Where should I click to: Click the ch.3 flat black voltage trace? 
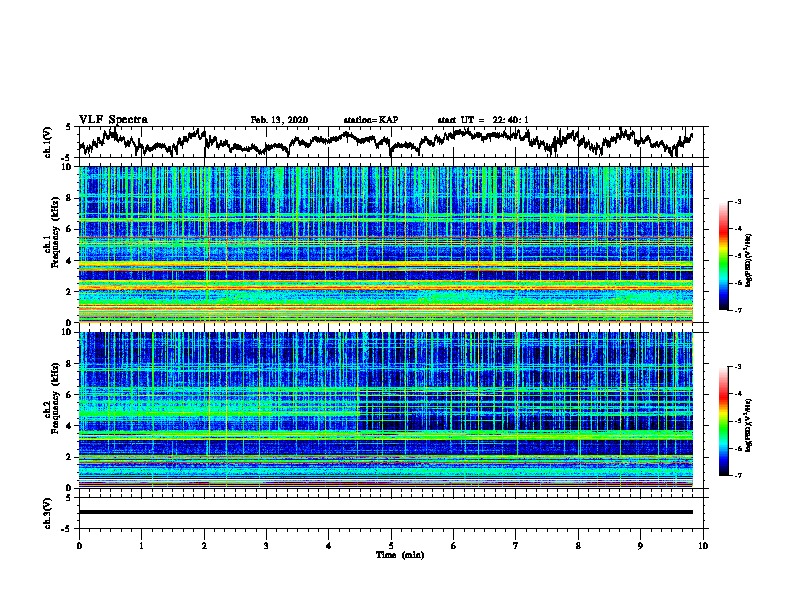[x=385, y=512]
